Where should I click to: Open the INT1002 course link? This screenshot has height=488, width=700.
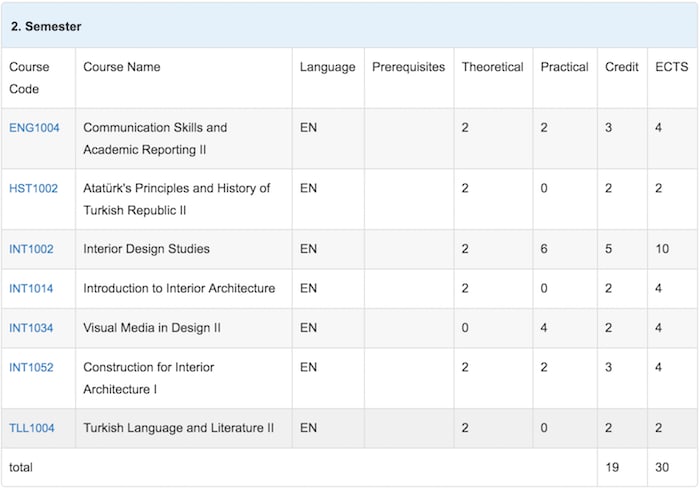click(31, 249)
